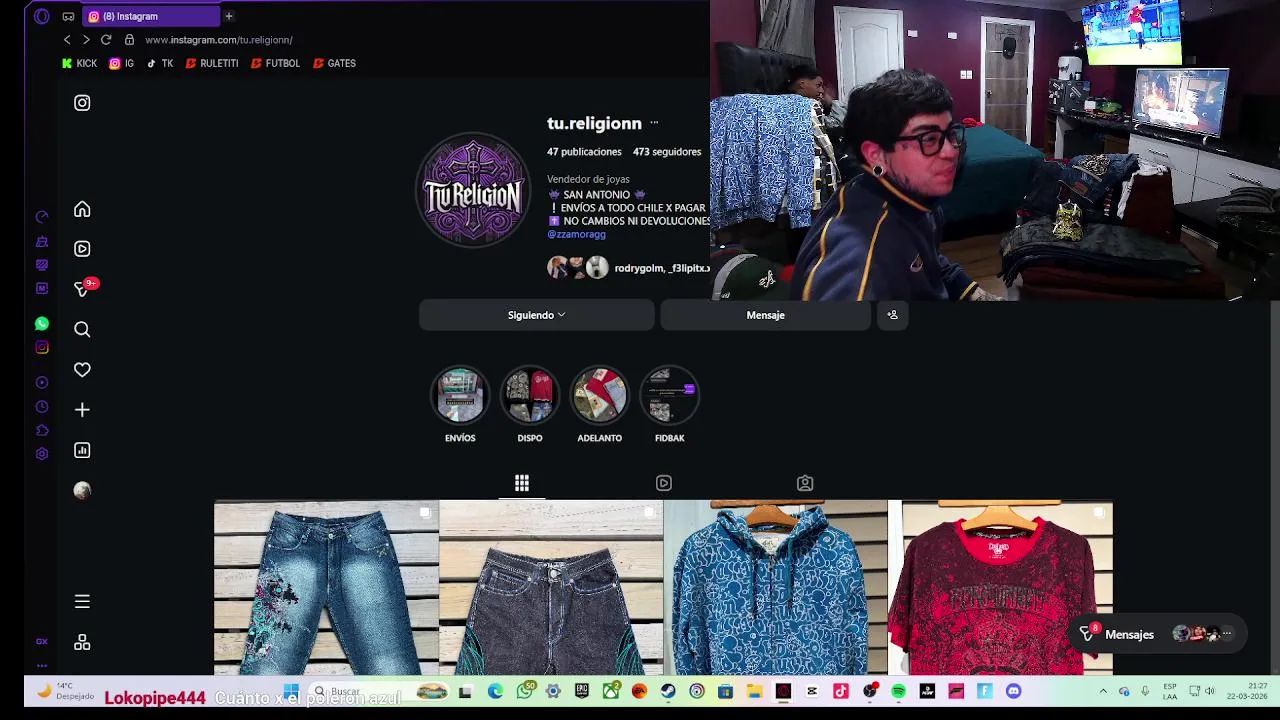Image resolution: width=1280 pixels, height=720 pixels.
Task: Select the Reels tab on the profile
Action: click(x=664, y=483)
